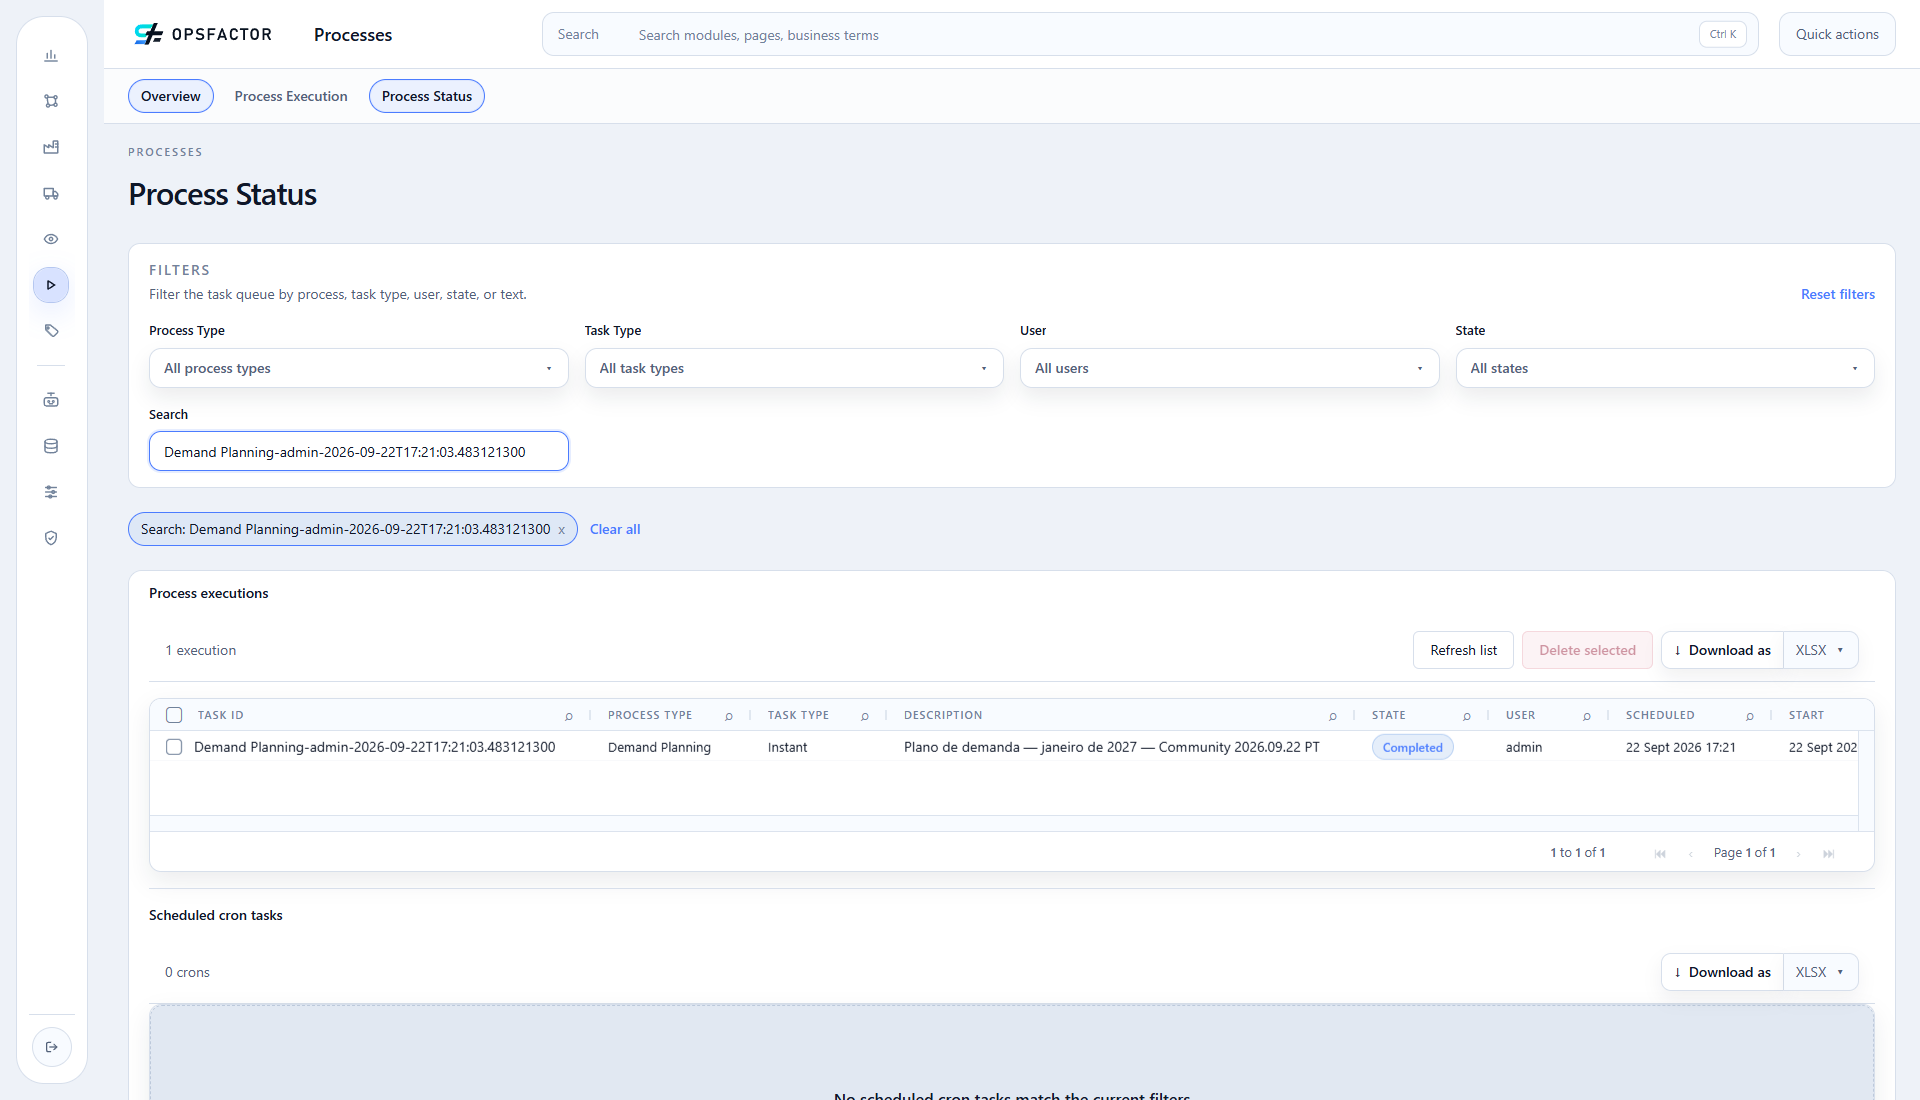Check the Demand Planning-admin row checkbox
The height and width of the screenshot is (1100, 1920).
(174, 747)
